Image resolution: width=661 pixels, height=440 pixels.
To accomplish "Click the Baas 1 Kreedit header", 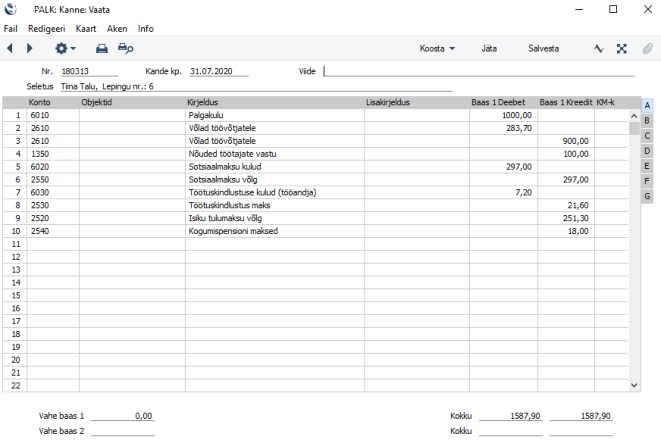I will coord(566,102).
